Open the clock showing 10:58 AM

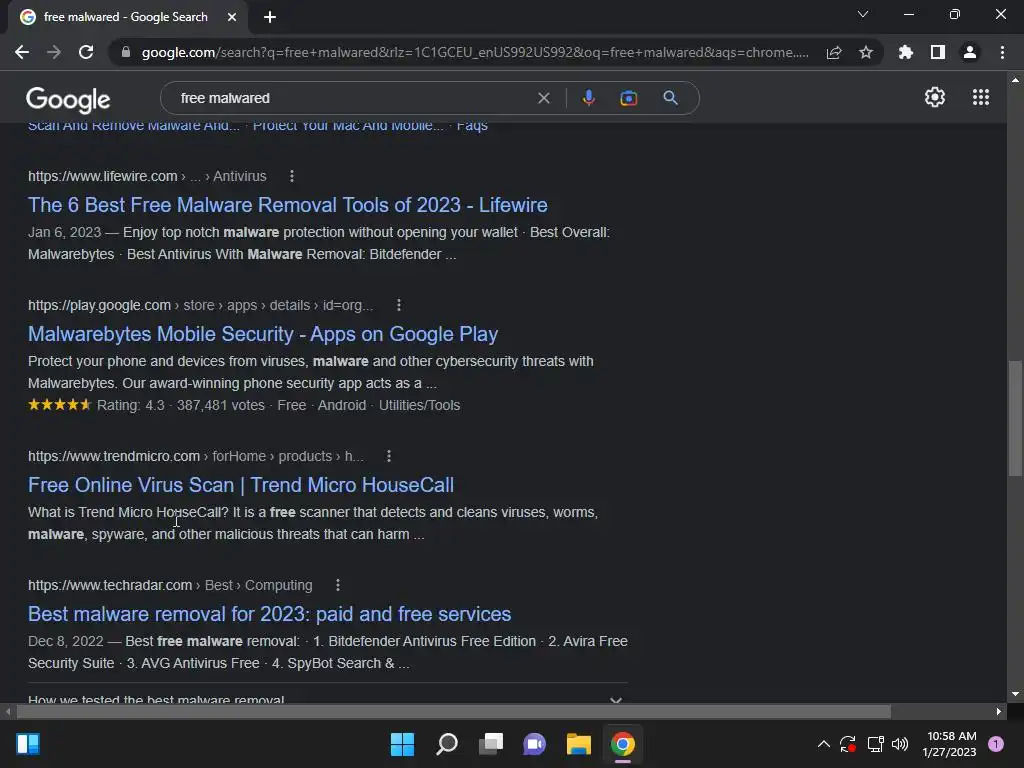click(950, 744)
